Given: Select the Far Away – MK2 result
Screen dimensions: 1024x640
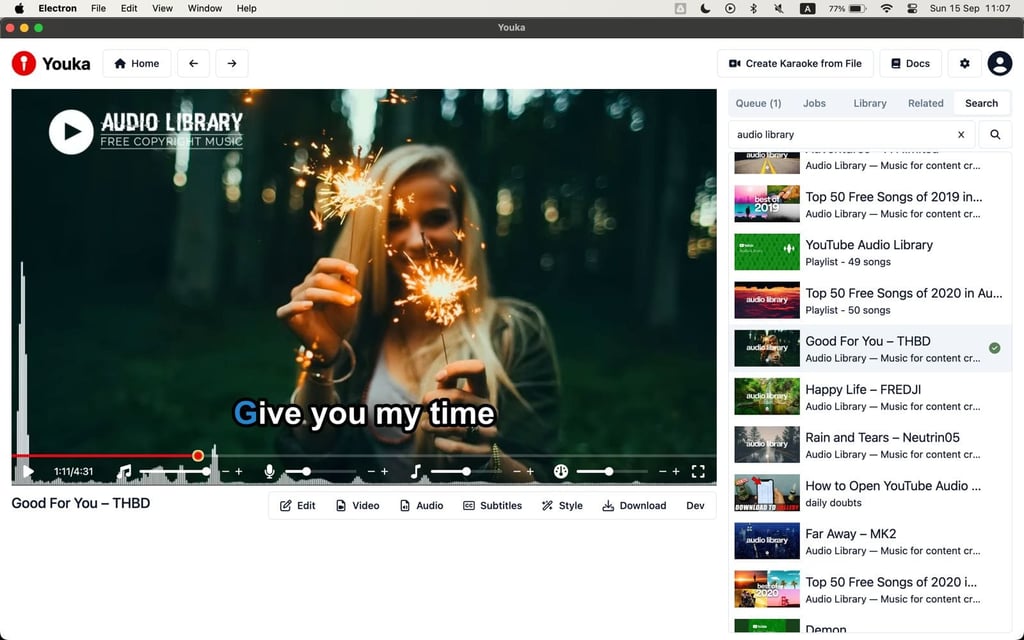Looking at the screenshot, I should click(870, 541).
